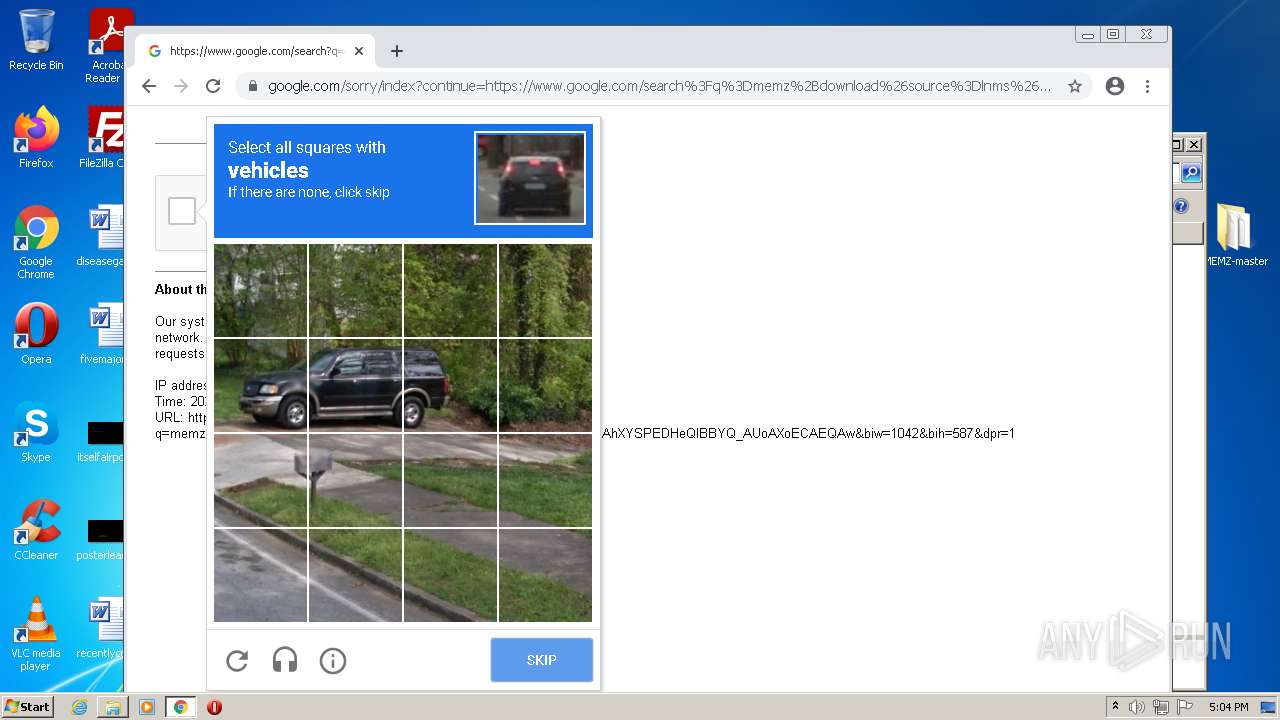Open the Action Center flag icon
The image size is (1280, 720).
(x=1183, y=707)
